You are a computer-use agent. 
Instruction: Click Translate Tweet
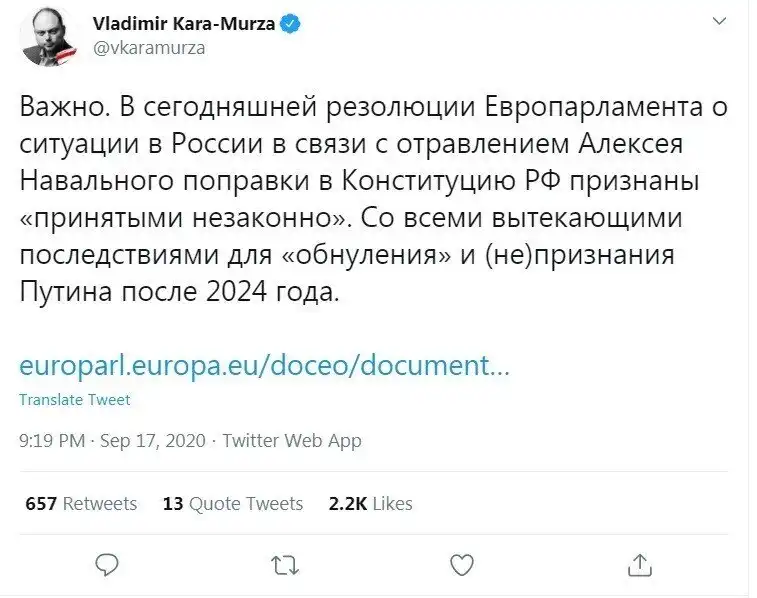click(75, 400)
